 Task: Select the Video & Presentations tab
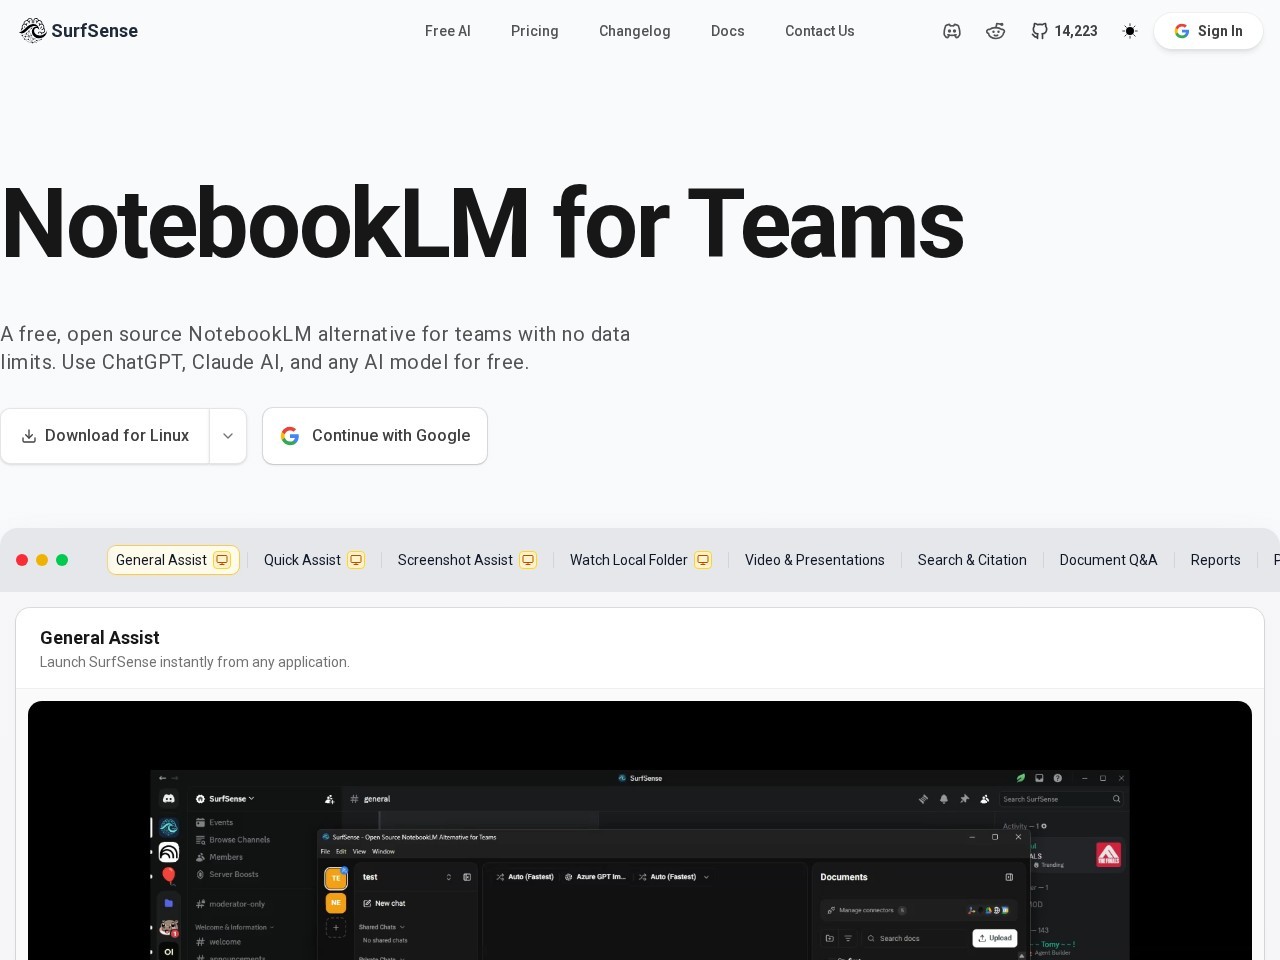point(815,560)
